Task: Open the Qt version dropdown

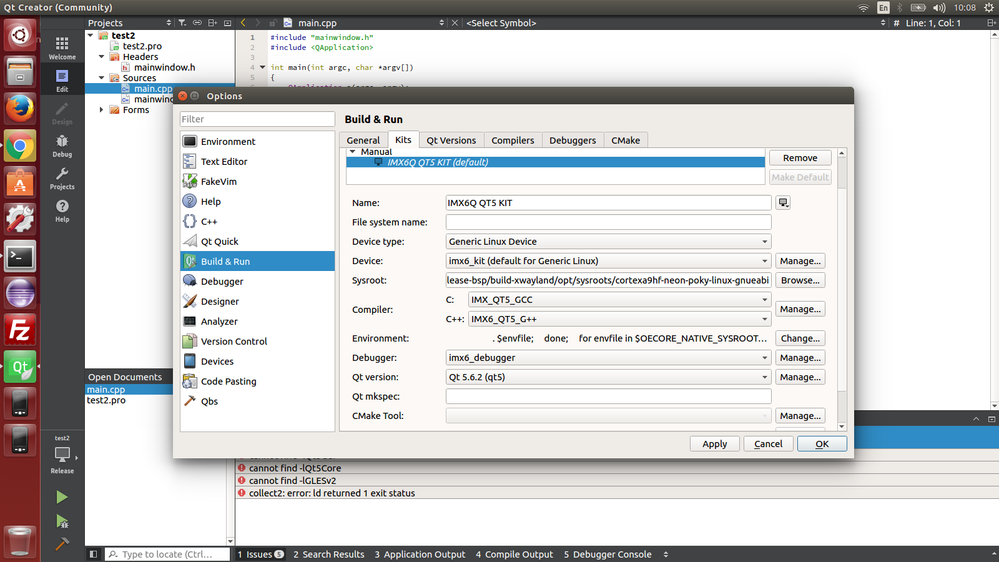Action: (x=608, y=377)
